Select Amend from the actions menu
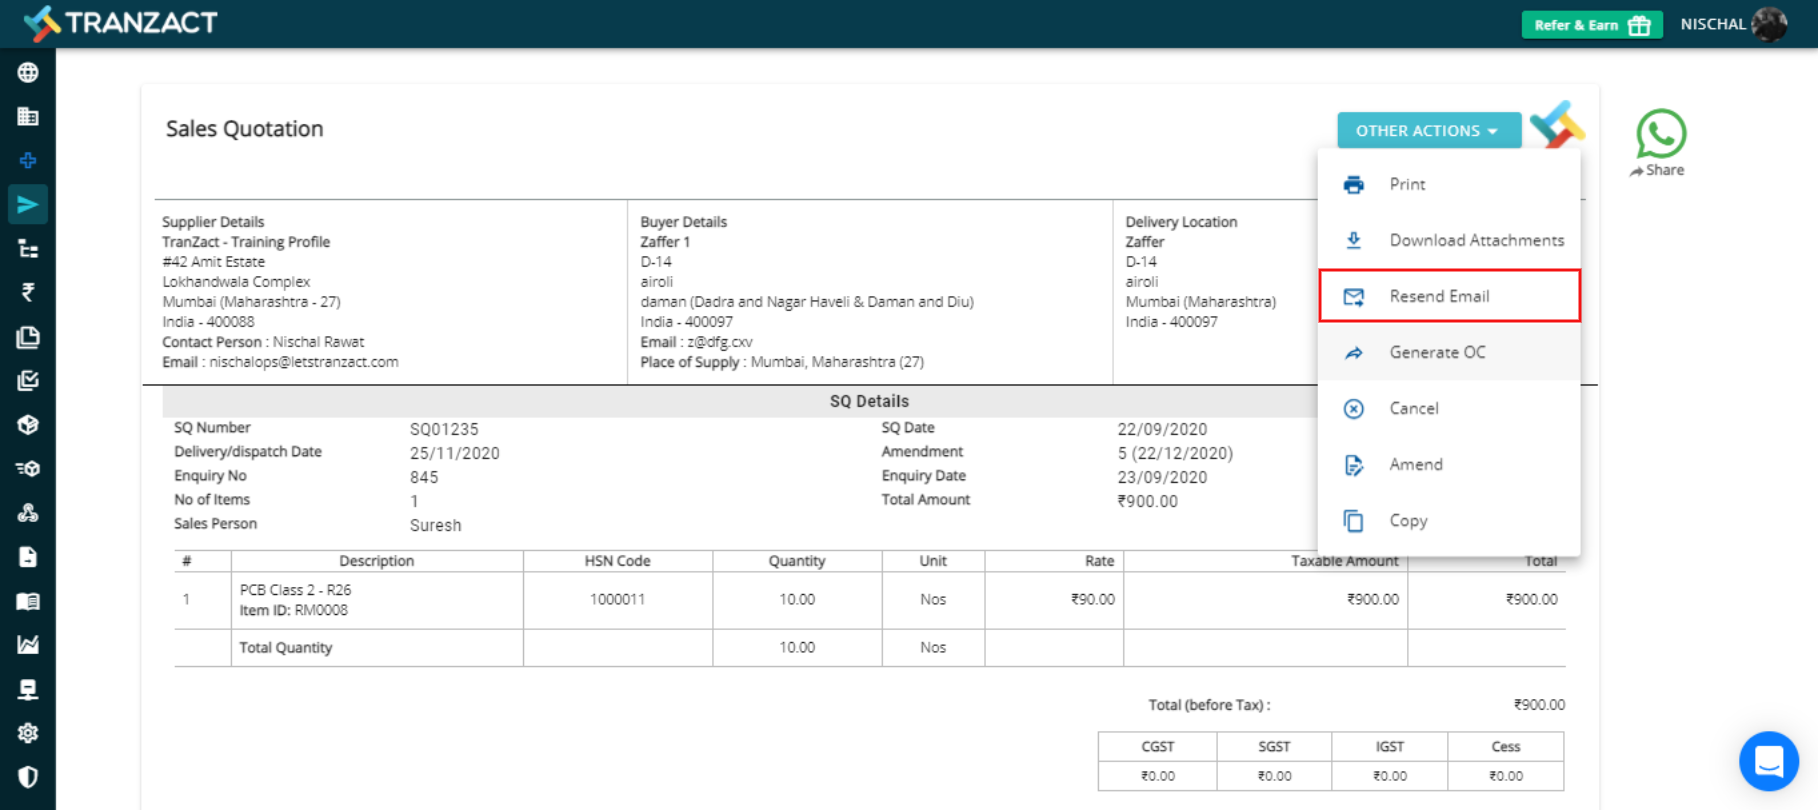This screenshot has width=1818, height=810. pos(1449,464)
